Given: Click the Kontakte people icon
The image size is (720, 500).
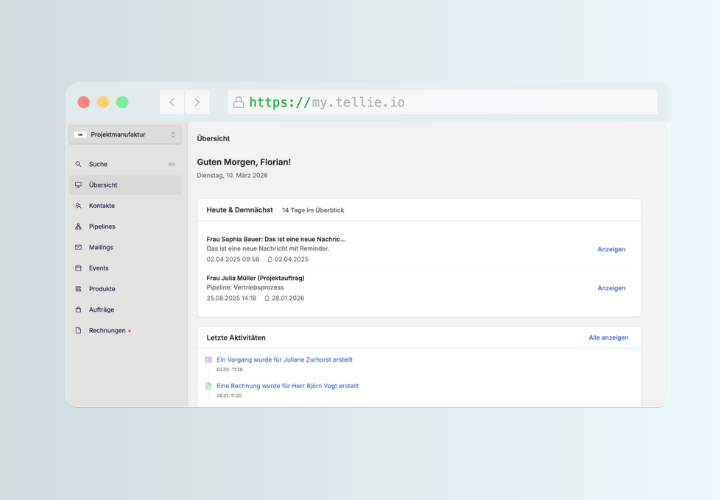Looking at the screenshot, I should pos(78,206).
